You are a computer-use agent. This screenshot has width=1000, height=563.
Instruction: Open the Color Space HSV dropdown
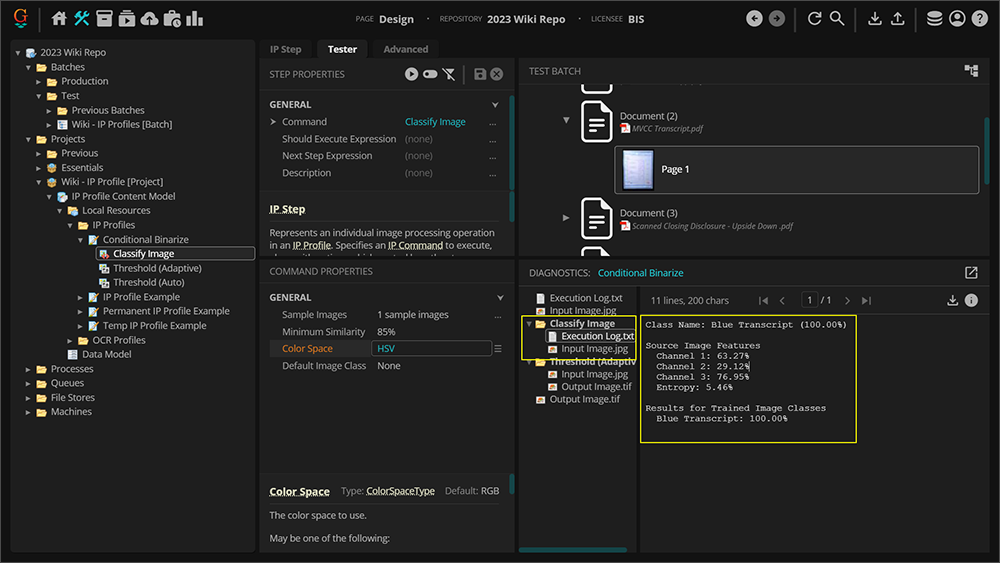coord(432,349)
